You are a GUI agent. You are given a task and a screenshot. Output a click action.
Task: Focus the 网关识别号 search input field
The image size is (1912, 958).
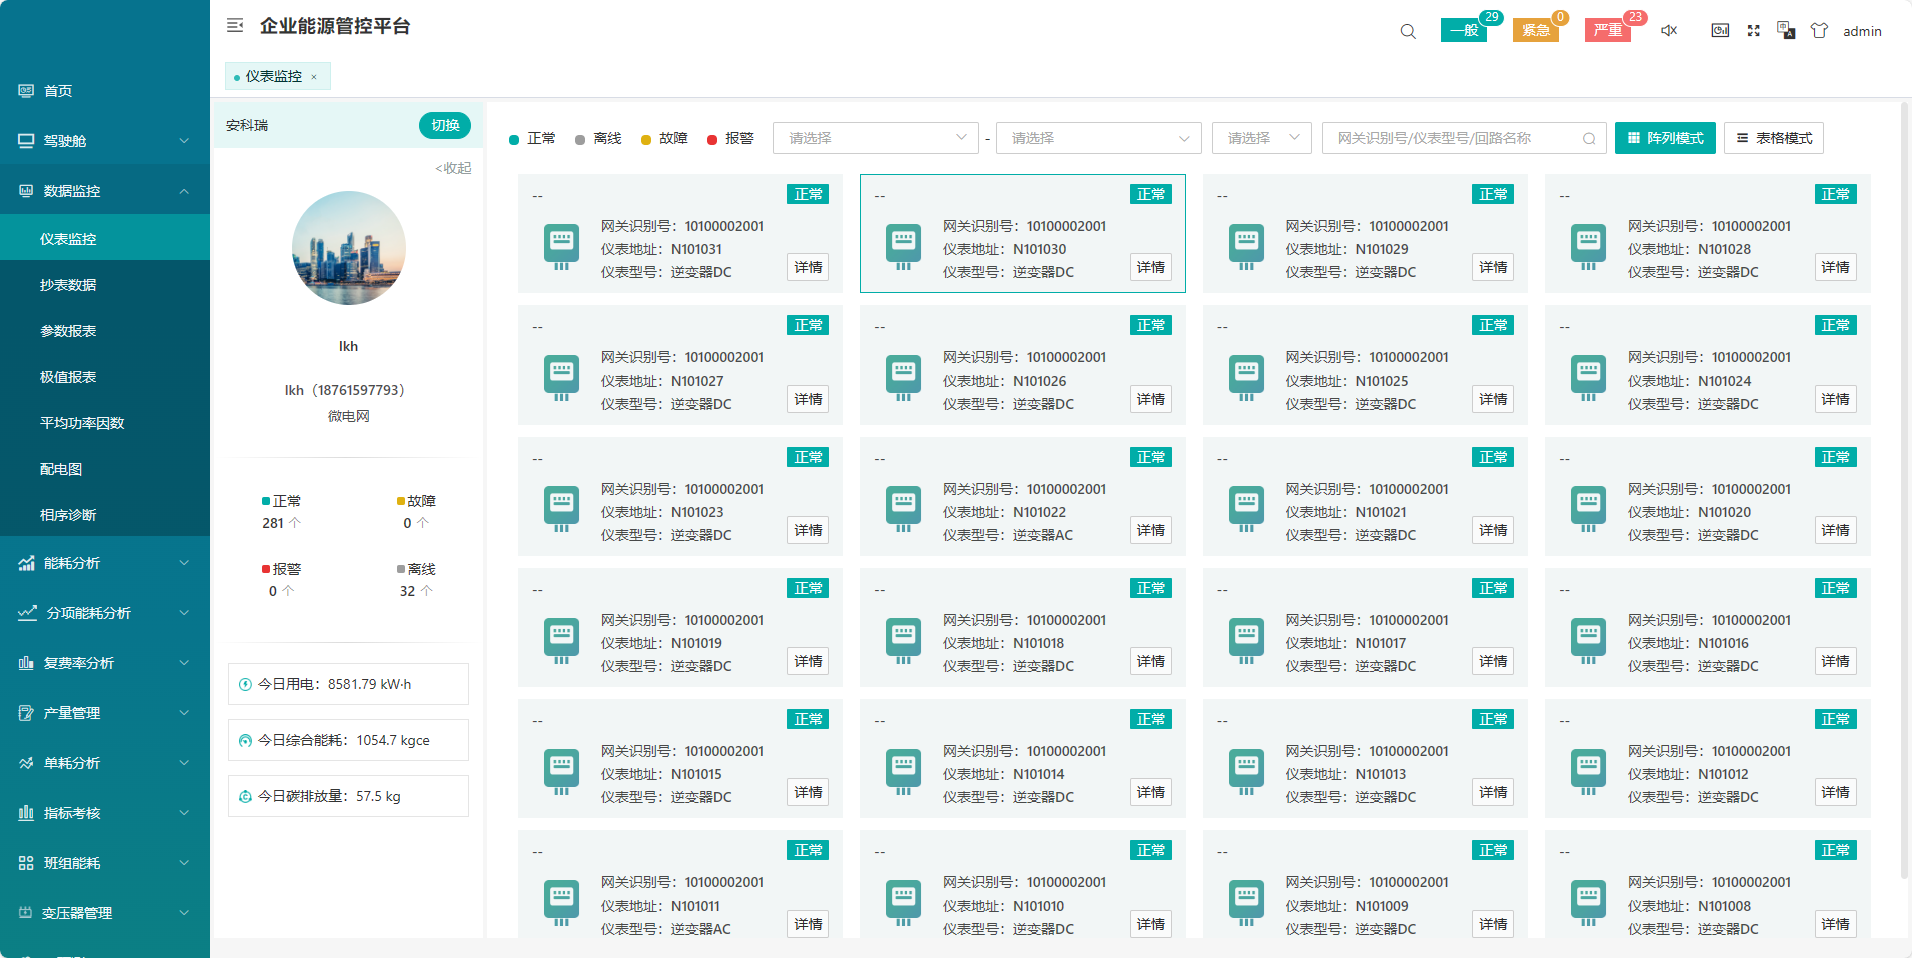click(x=1455, y=138)
